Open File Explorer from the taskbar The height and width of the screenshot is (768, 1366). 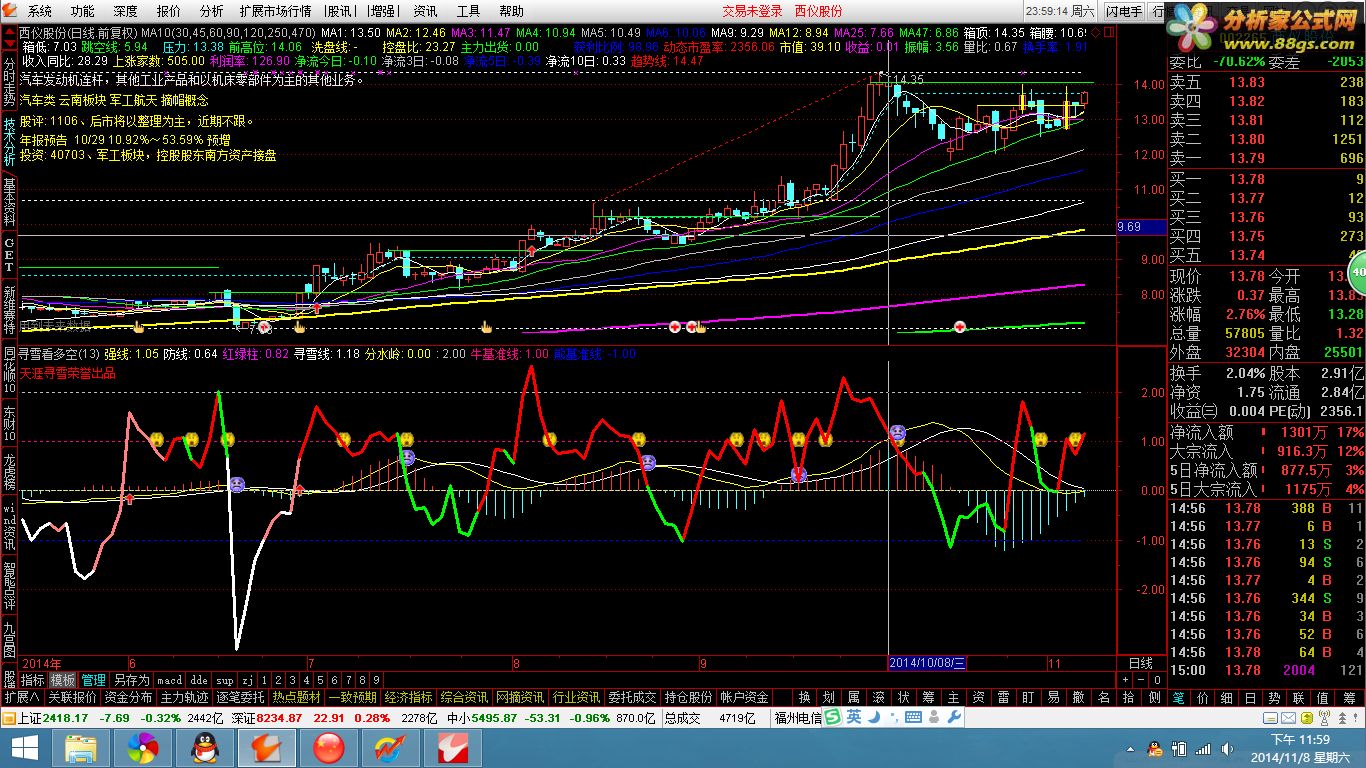coord(80,748)
